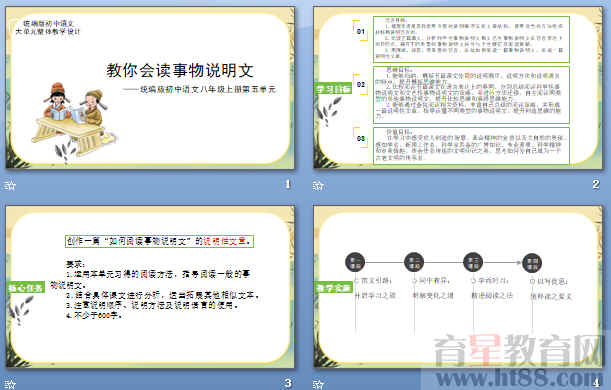
Task: Click the green 核心任务 label on slide 3
Action: tap(25, 288)
